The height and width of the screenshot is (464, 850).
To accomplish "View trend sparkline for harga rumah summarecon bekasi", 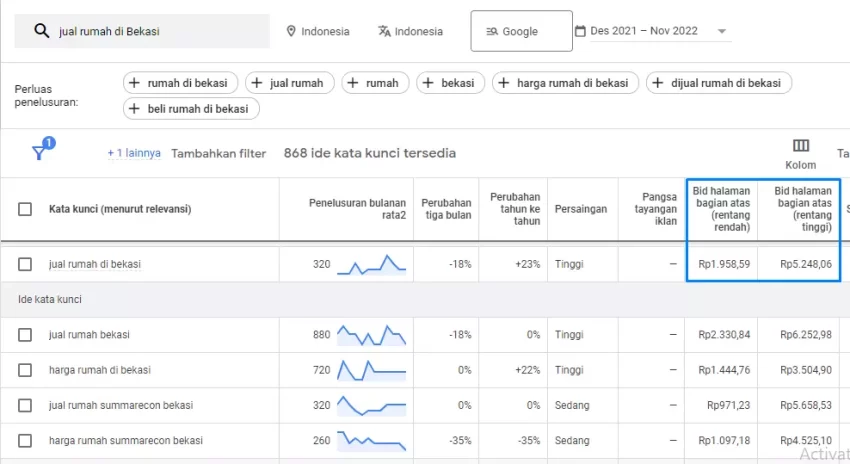I will 371,441.
